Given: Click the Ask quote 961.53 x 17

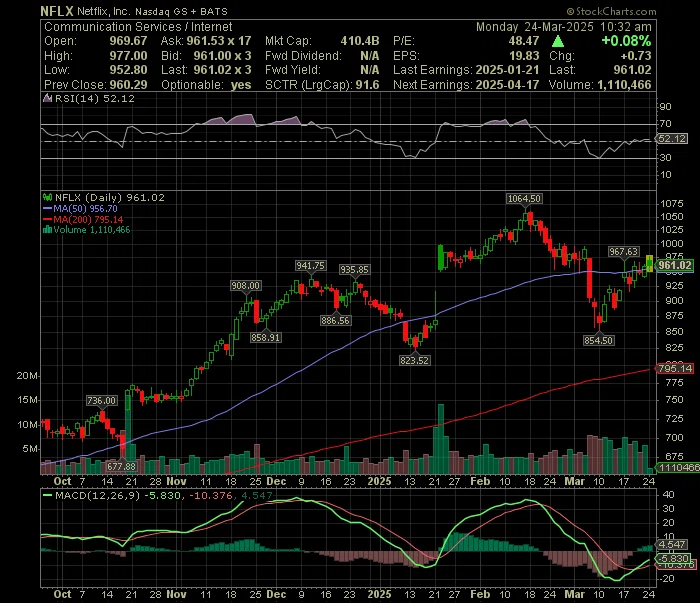Looking at the screenshot, I should pyautogui.click(x=219, y=41).
